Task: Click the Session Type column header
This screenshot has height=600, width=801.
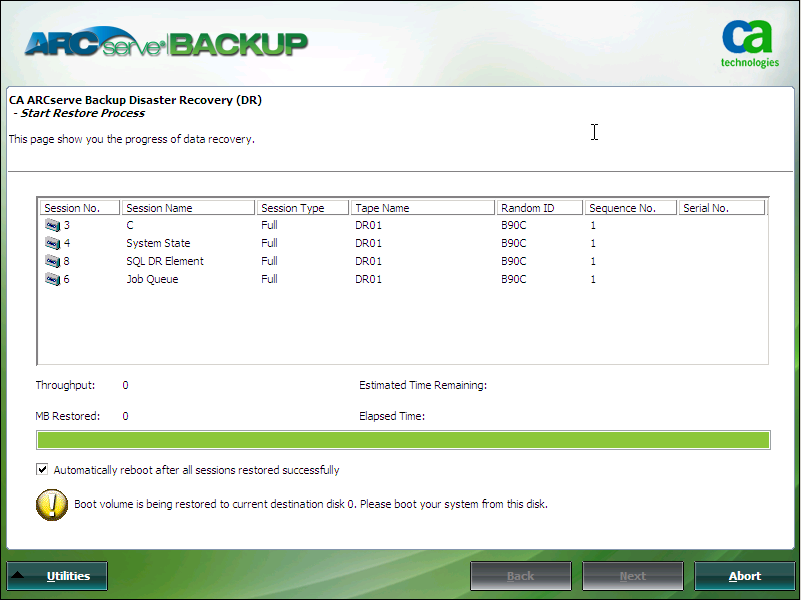Action: coord(303,208)
